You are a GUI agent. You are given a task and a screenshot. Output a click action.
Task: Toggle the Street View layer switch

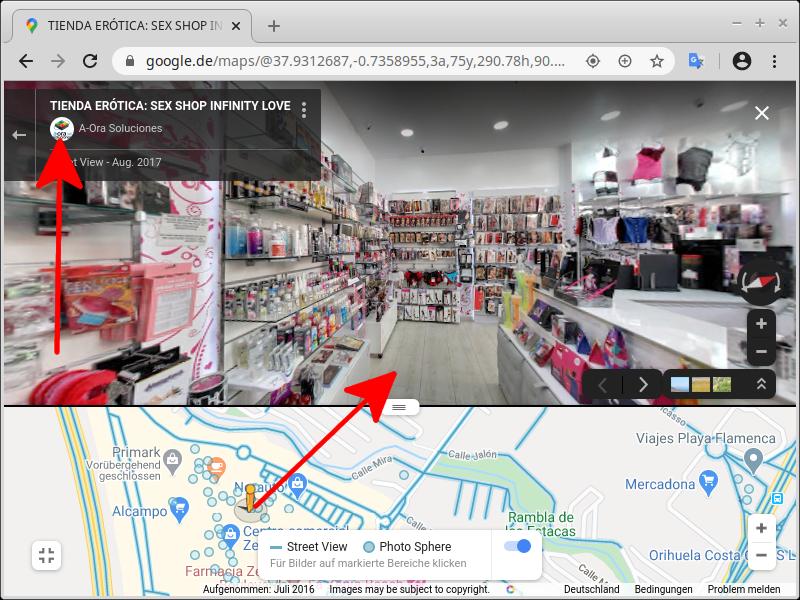click(x=517, y=546)
